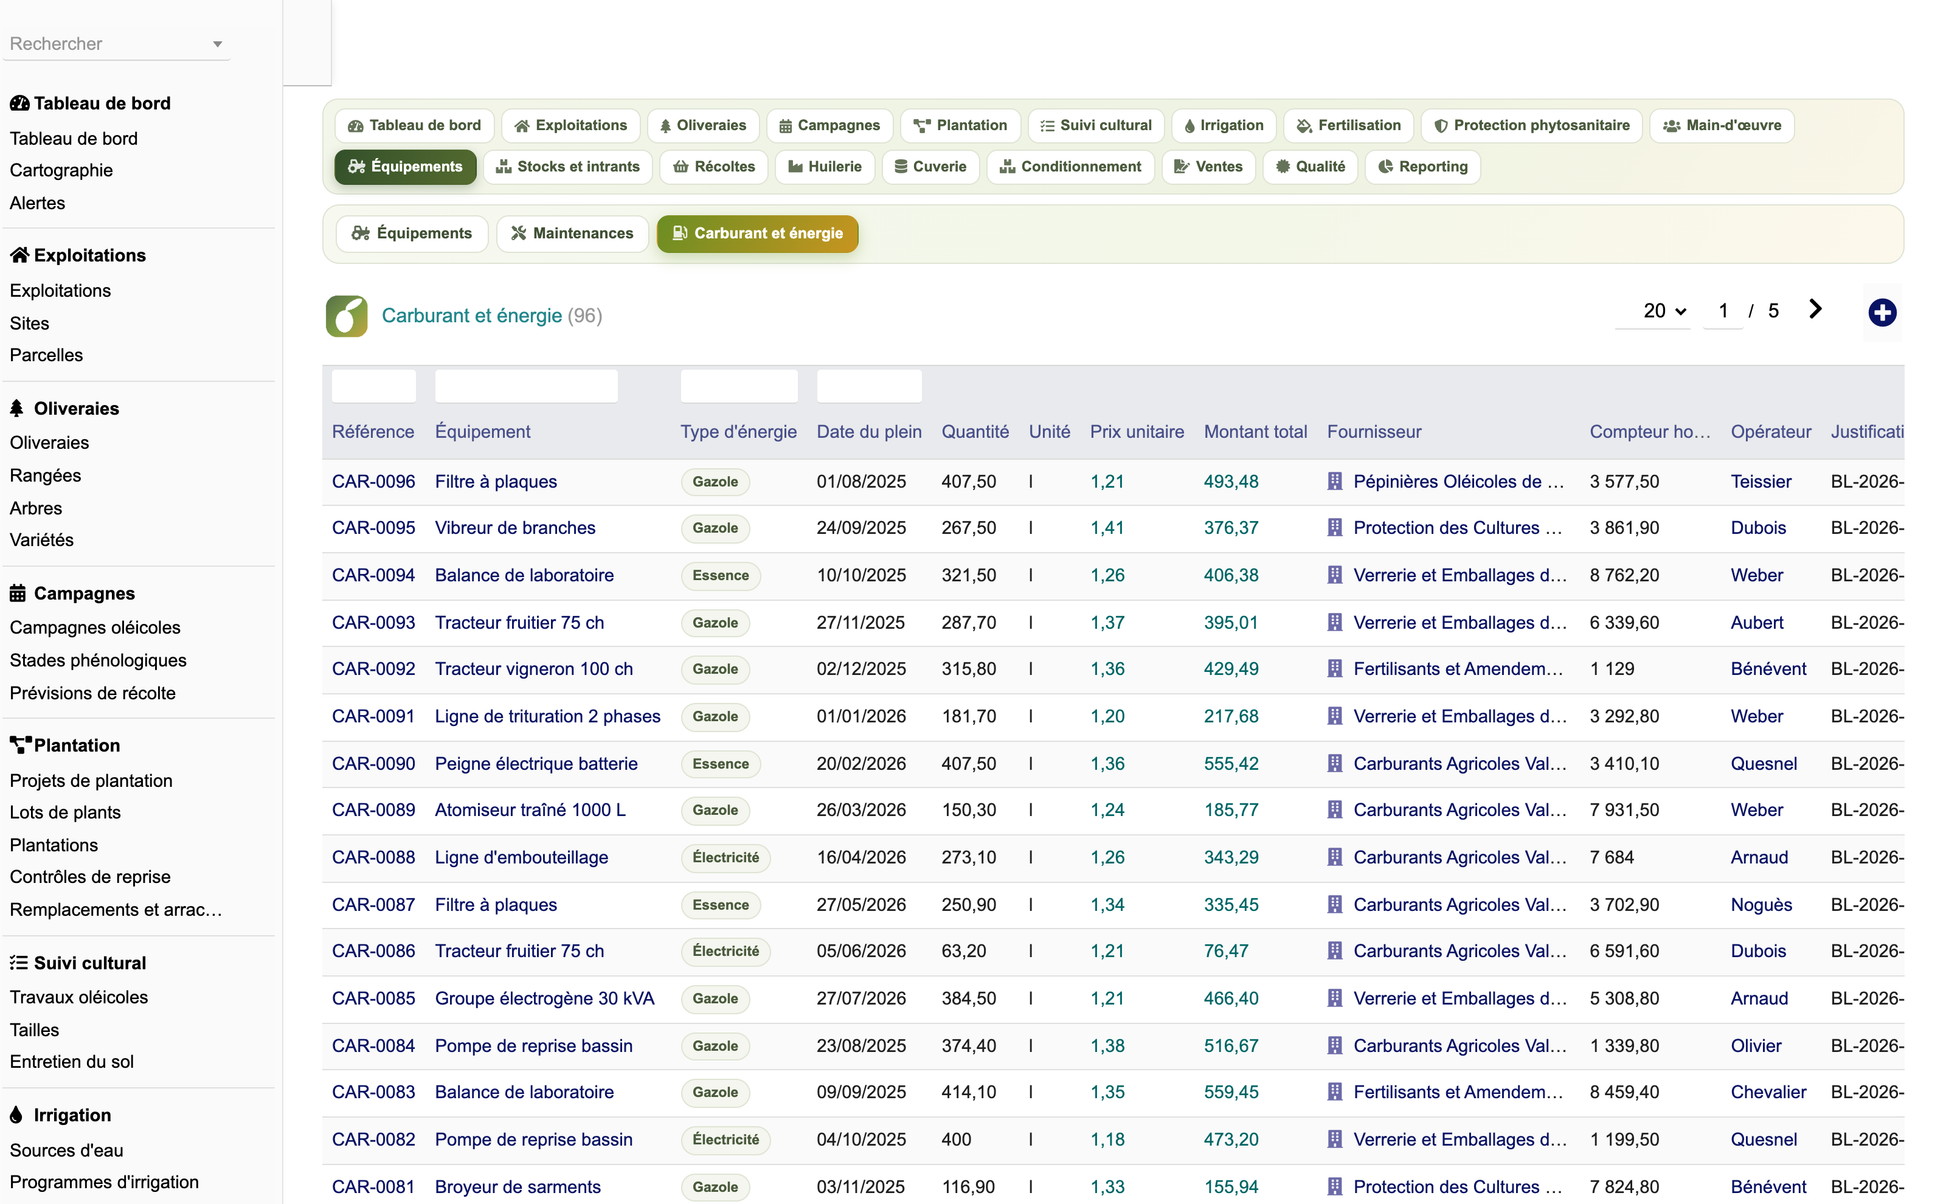This screenshot has width=1946, height=1204.
Task: Sort by Prix unitaire column header
Action: click(1137, 432)
